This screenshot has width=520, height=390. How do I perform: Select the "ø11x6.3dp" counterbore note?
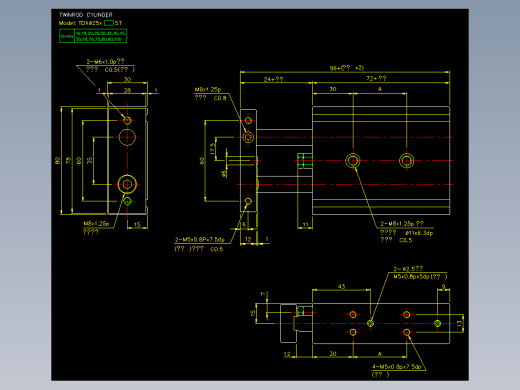click(419, 233)
